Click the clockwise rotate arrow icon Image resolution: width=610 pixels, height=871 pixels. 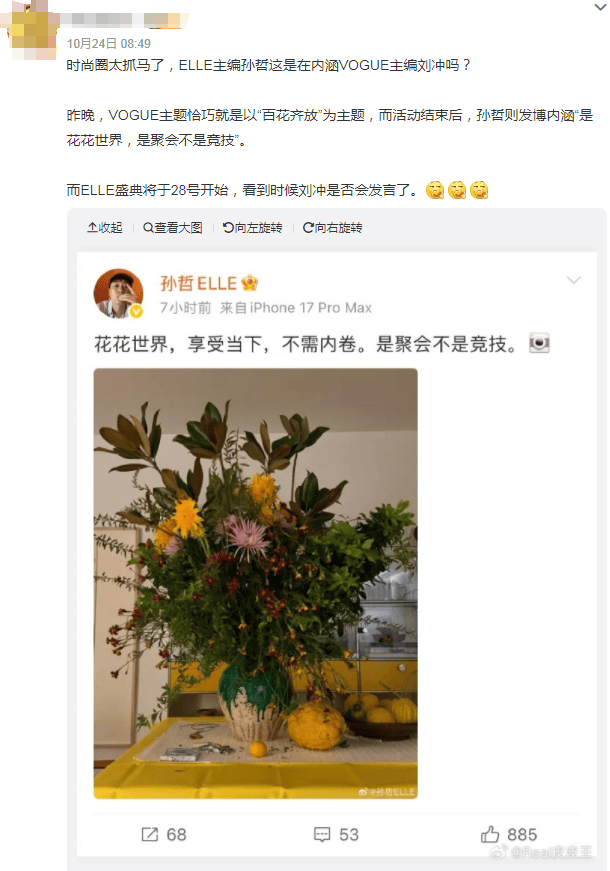click(x=308, y=227)
